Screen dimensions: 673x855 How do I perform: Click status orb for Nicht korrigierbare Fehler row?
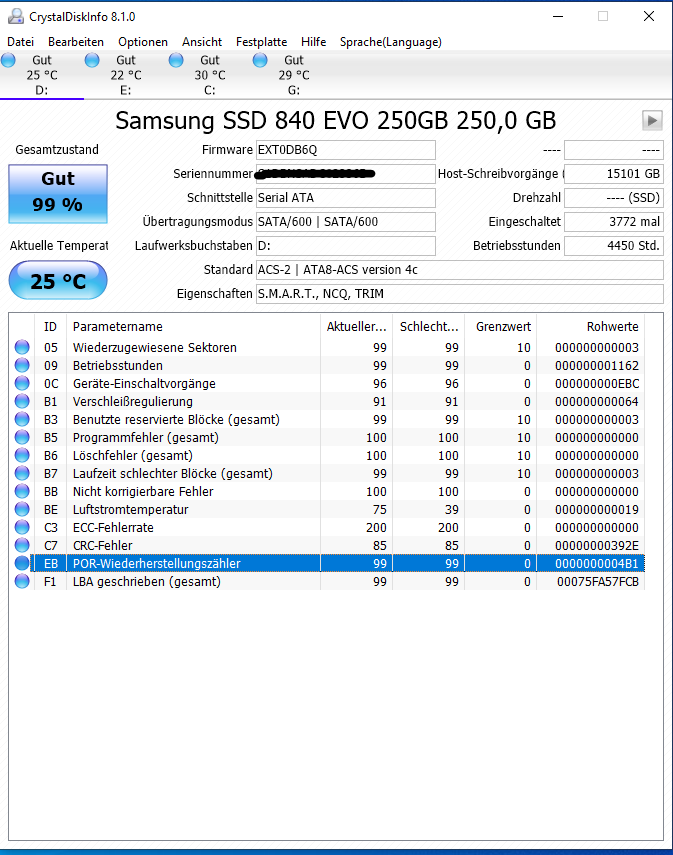[x=22, y=491]
